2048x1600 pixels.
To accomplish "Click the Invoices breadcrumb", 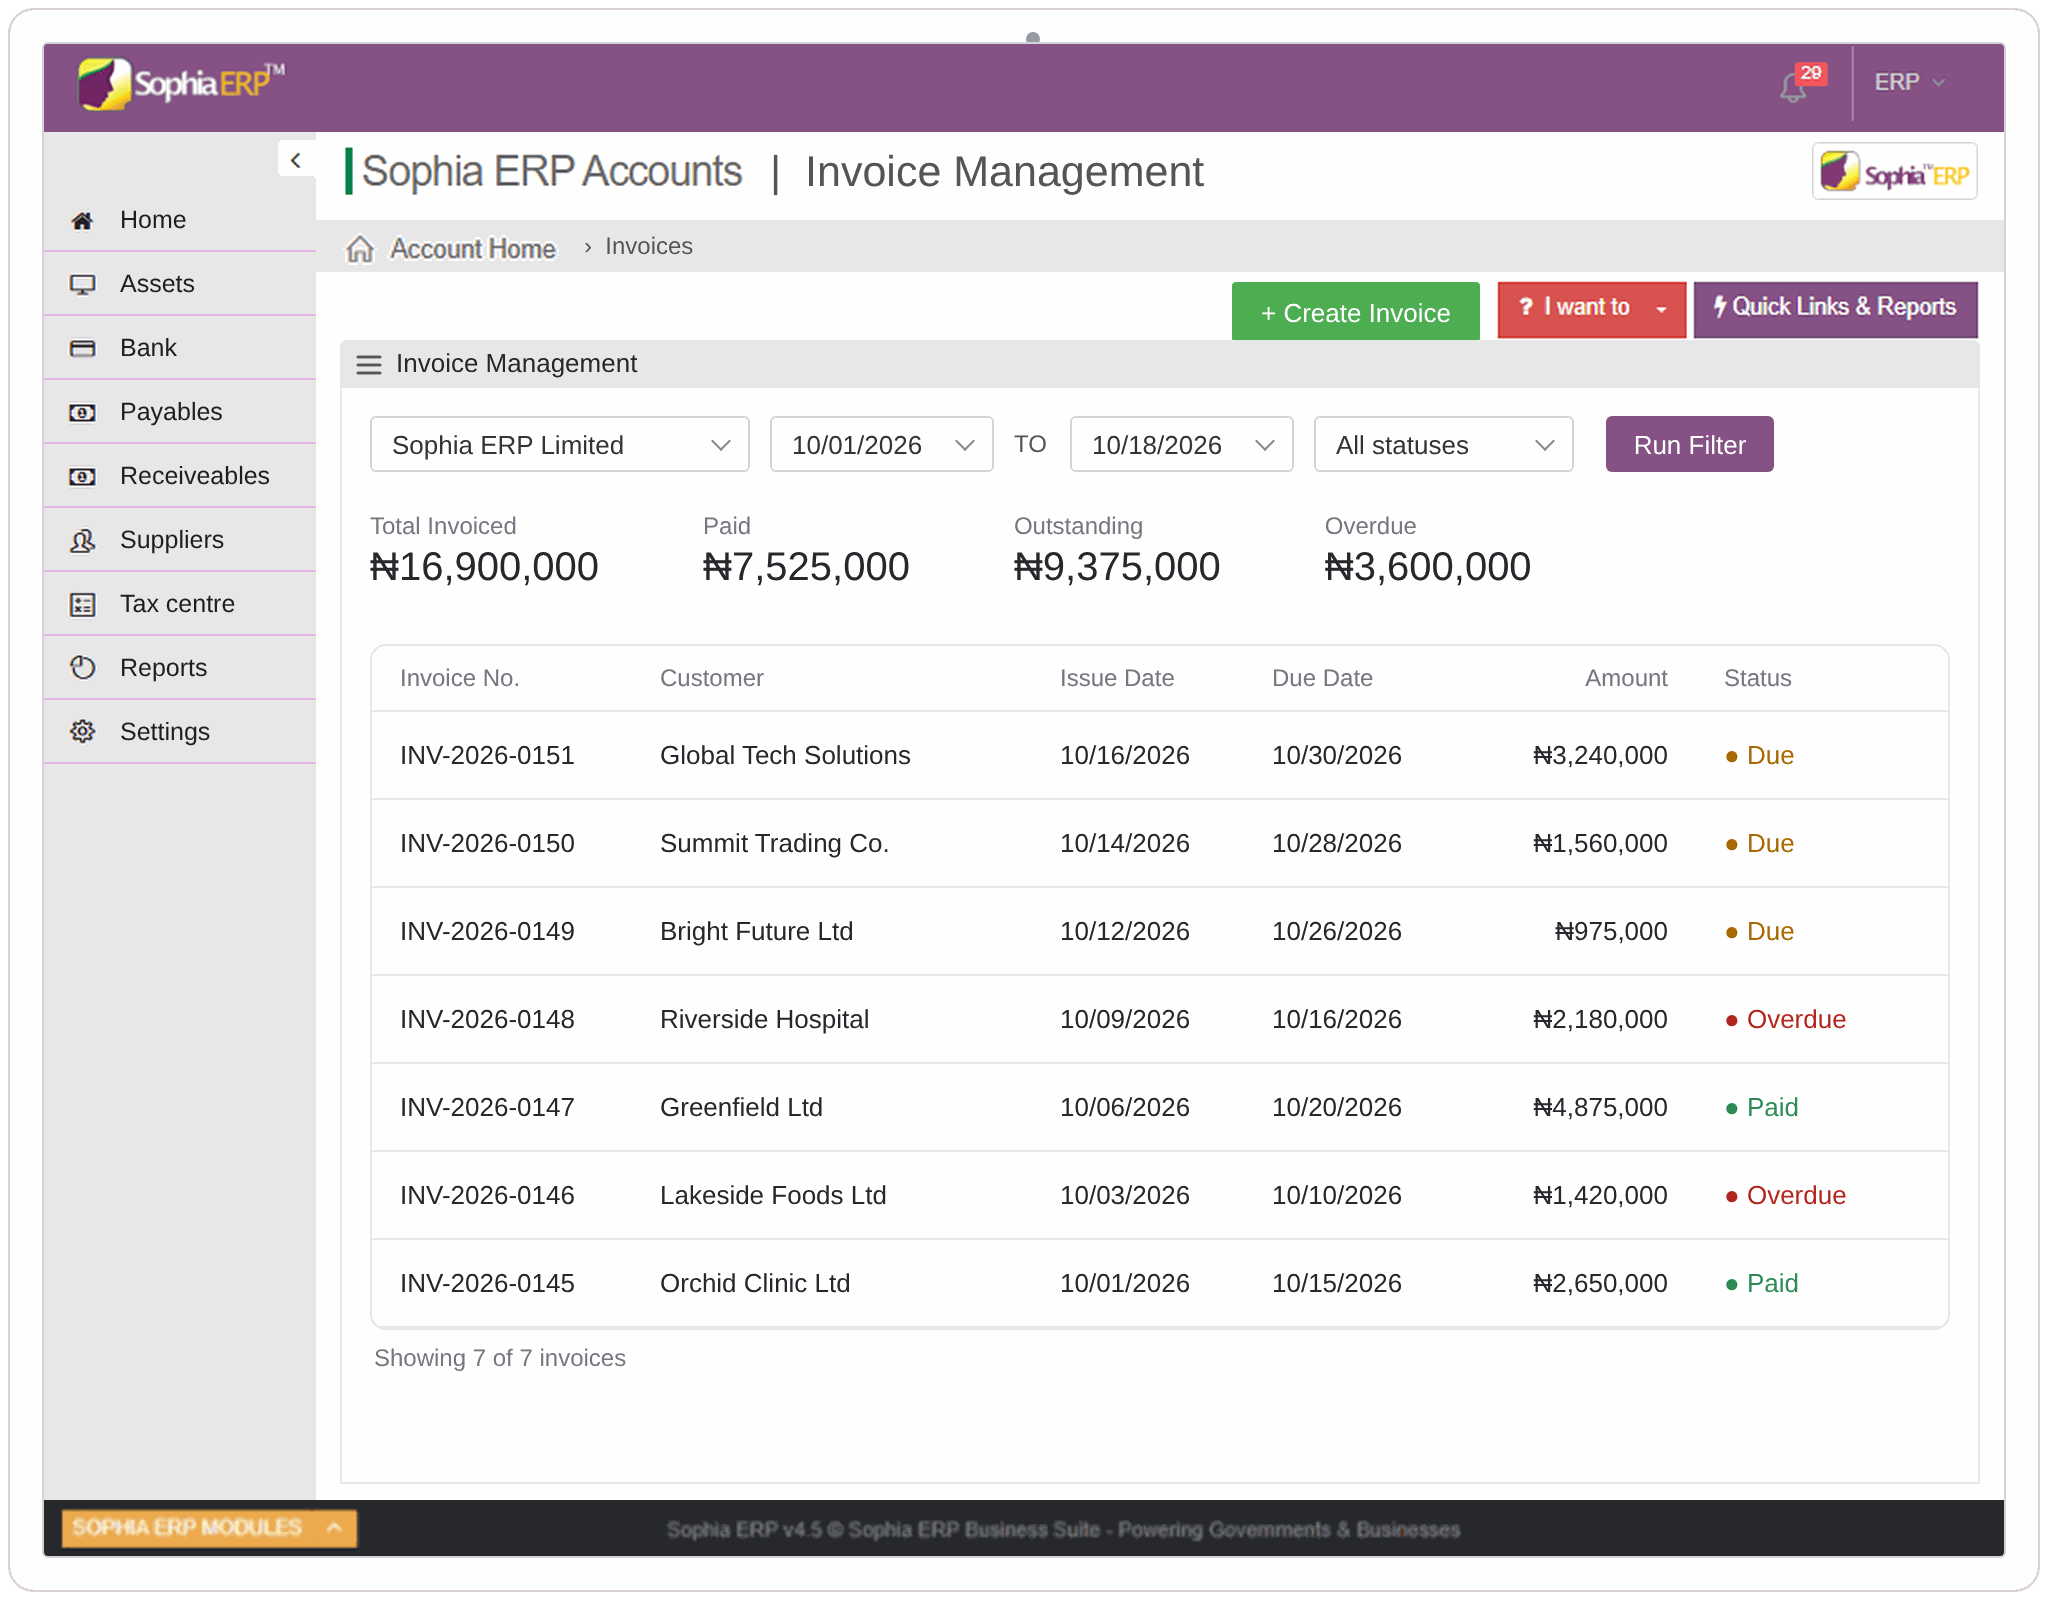I will pyautogui.click(x=648, y=247).
